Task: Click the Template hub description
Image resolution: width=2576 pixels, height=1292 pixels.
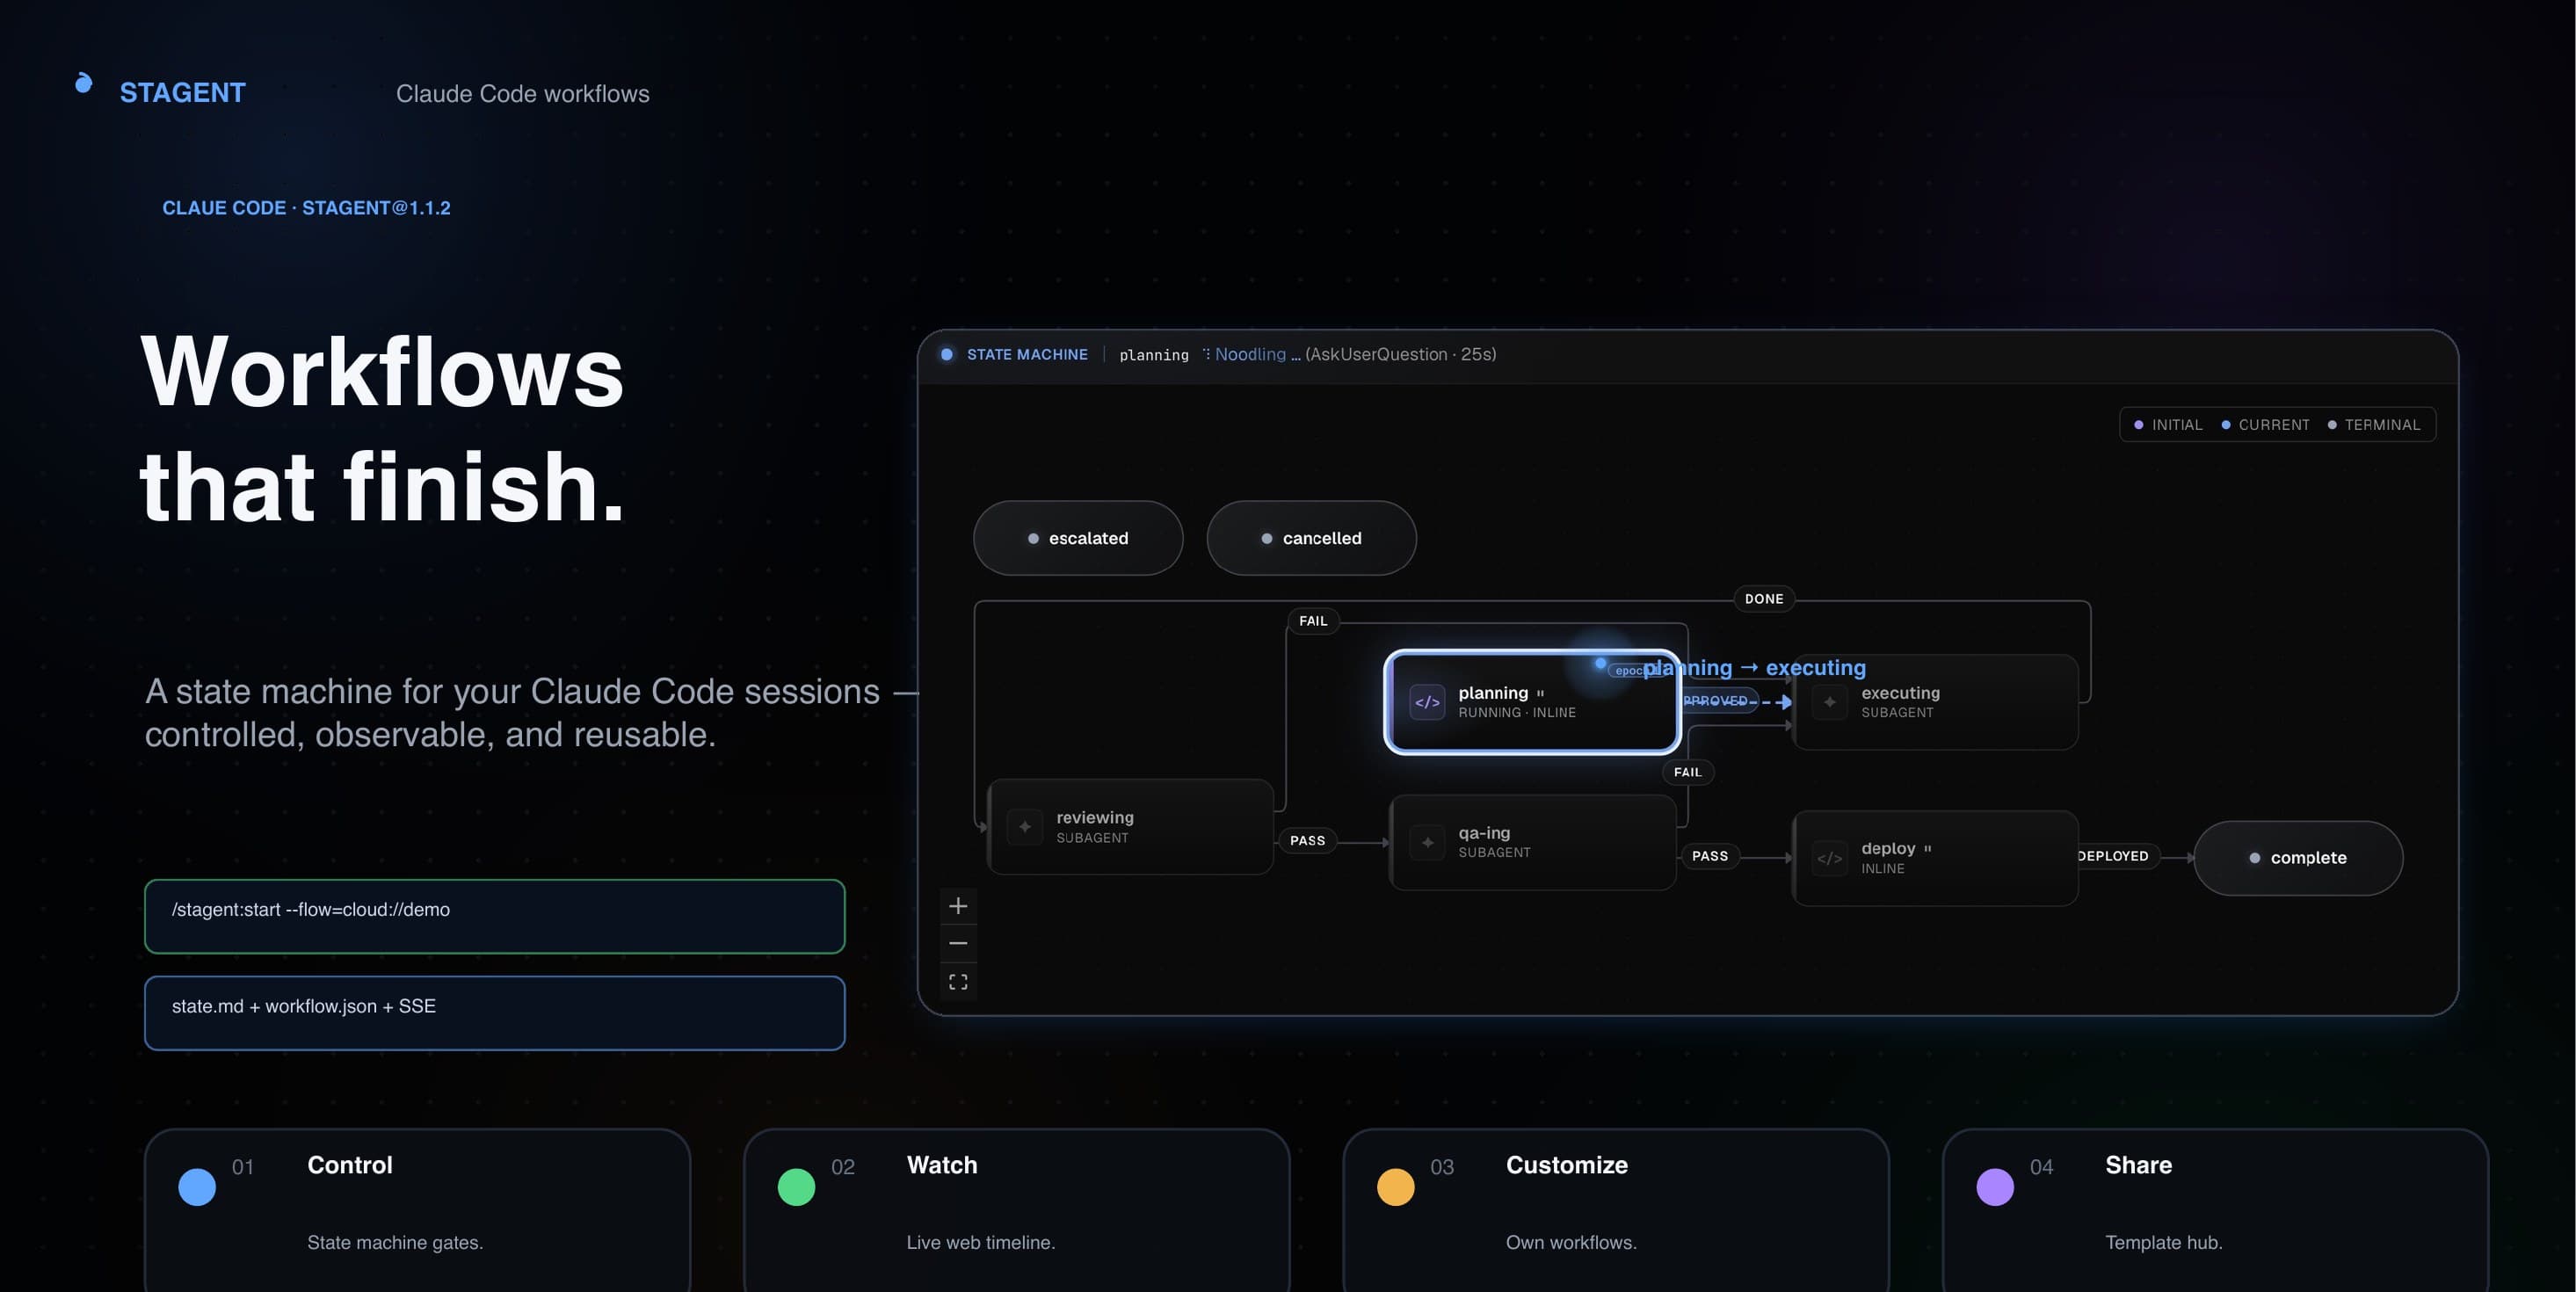Action: point(2164,1243)
